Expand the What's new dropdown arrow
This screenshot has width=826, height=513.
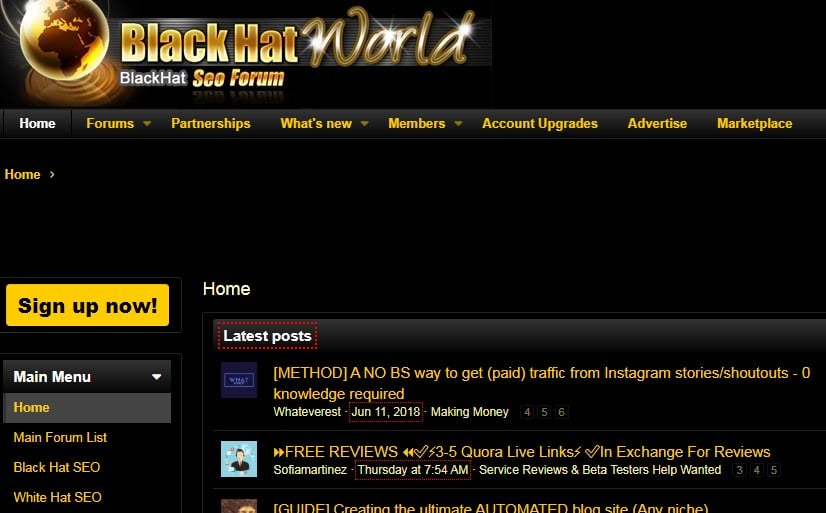[x=365, y=124]
